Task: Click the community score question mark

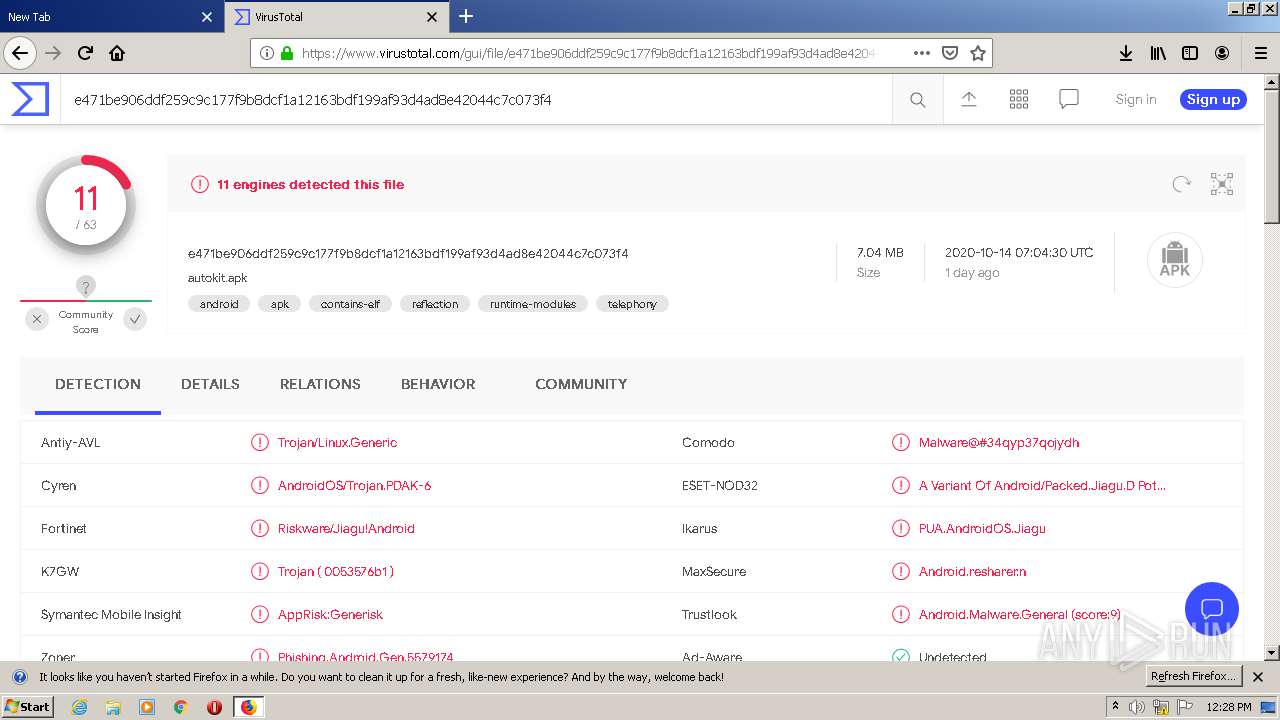Action: pos(86,287)
